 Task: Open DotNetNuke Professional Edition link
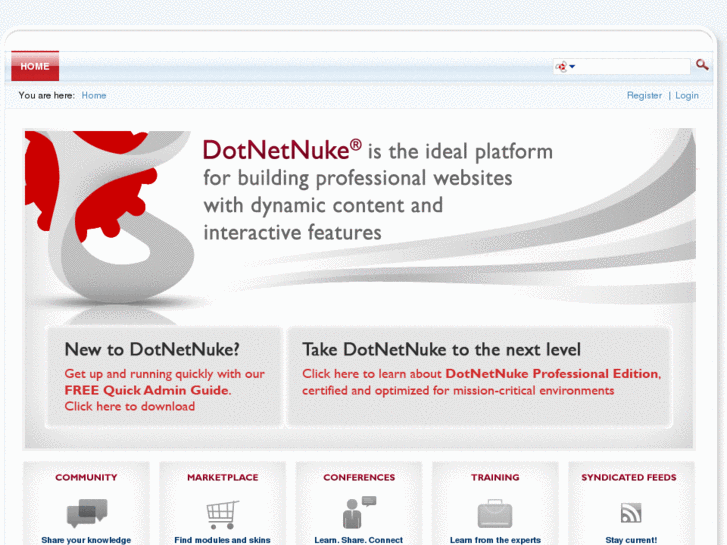(x=553, y=373)
